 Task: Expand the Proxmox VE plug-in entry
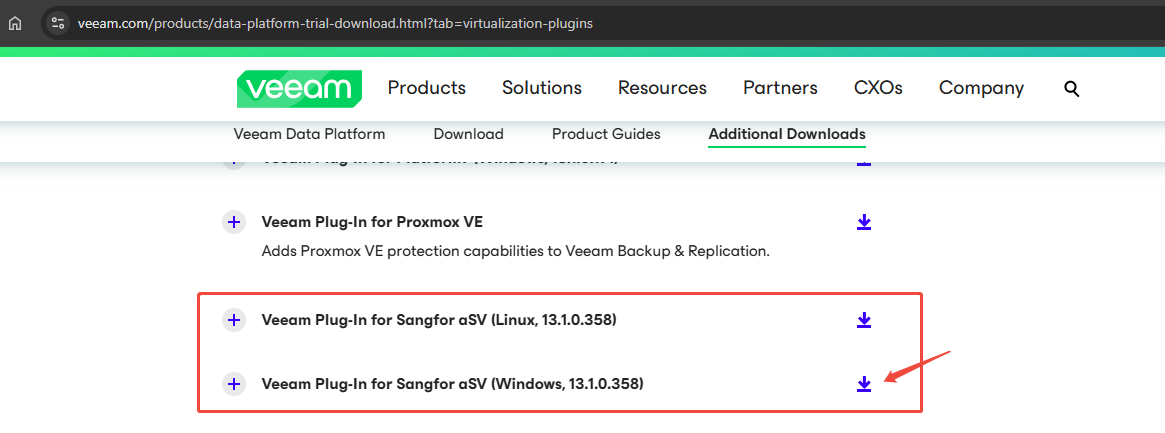click(234, 222)
